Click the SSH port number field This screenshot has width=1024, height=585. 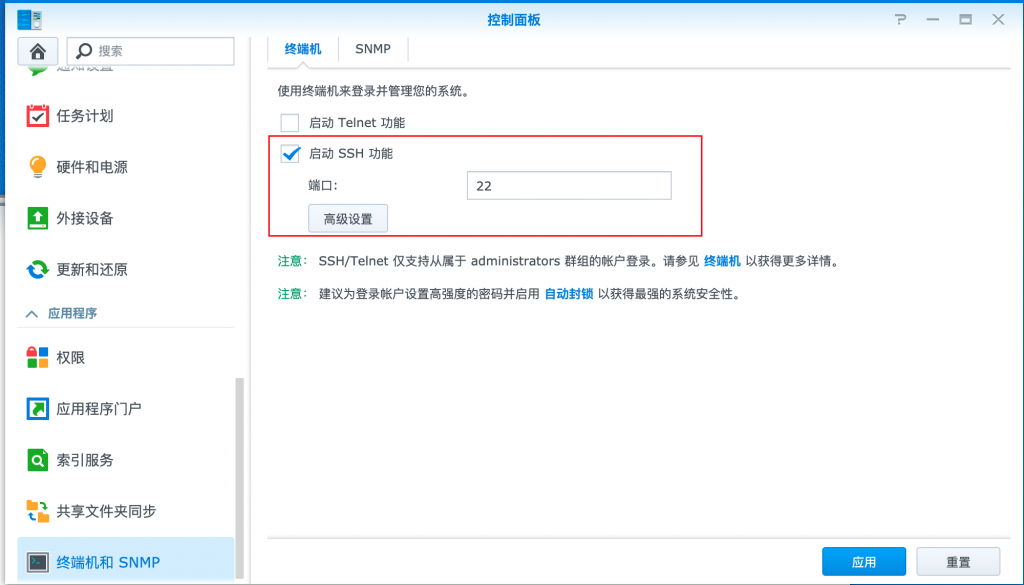[x=568, y=186]
